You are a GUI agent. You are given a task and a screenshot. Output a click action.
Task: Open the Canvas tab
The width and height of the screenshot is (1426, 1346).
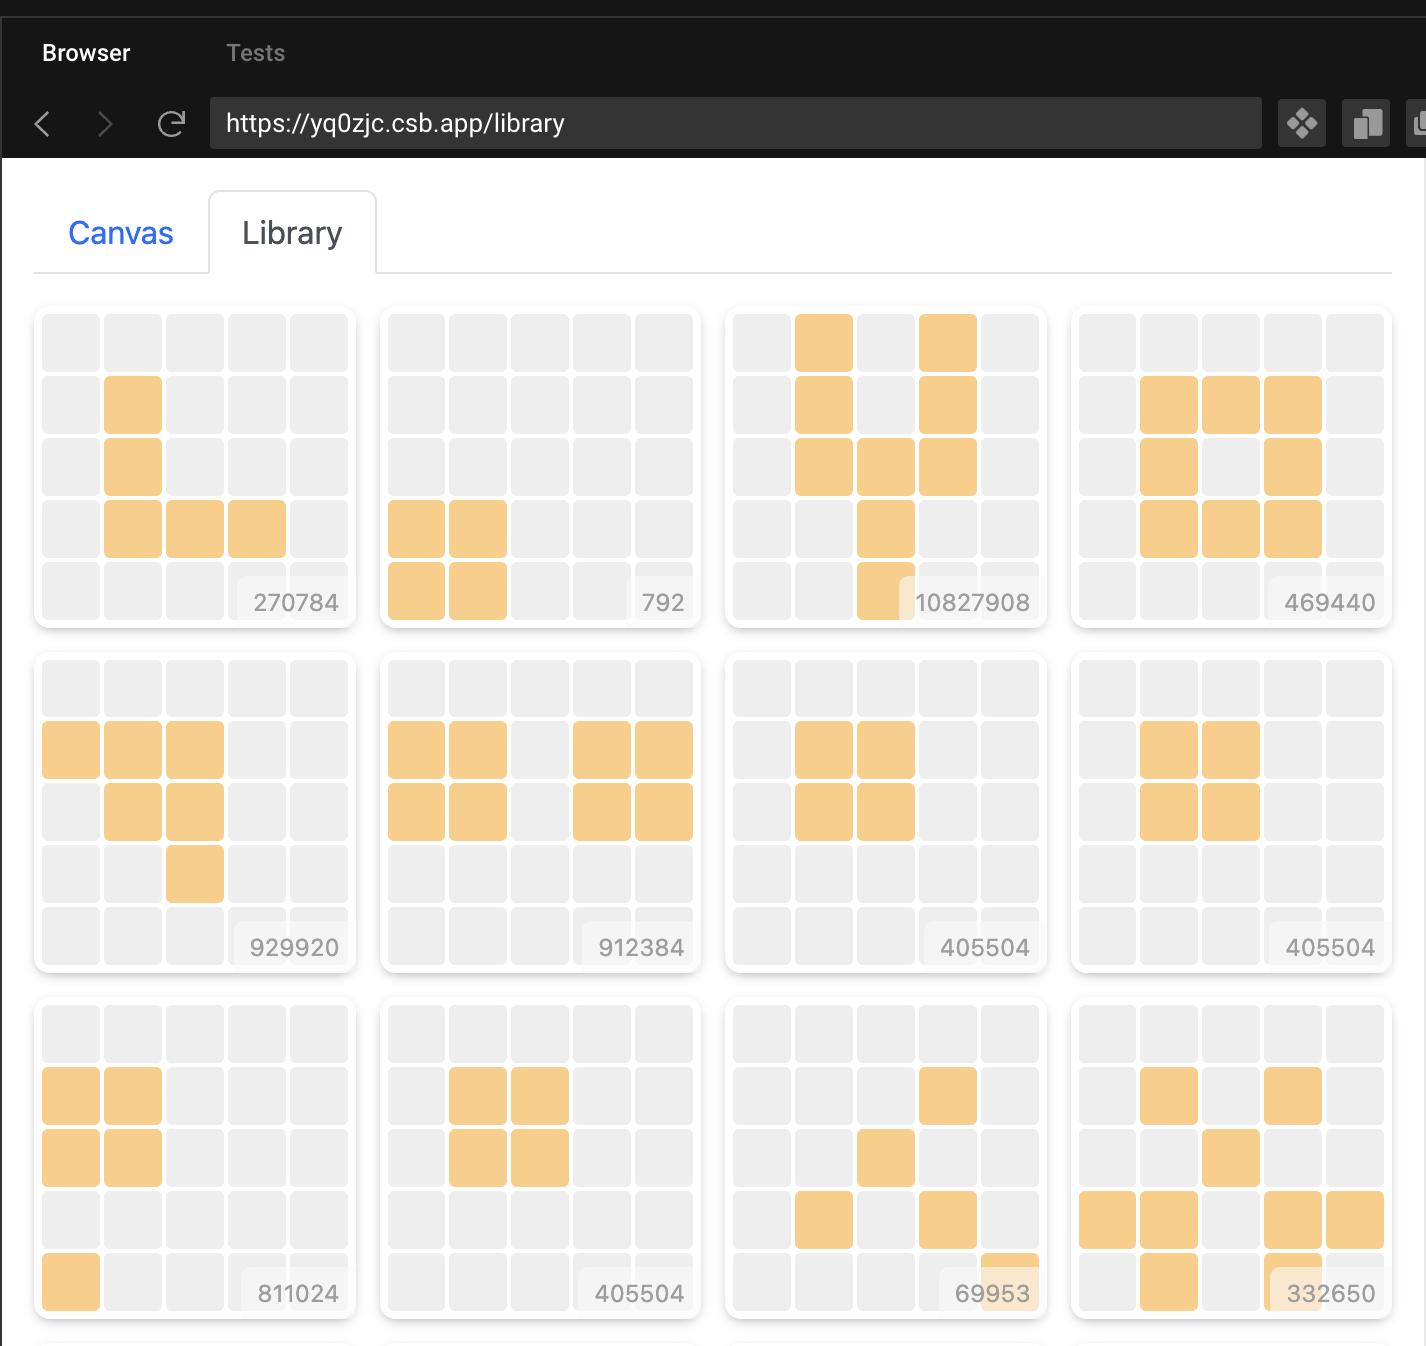[121, 233]
